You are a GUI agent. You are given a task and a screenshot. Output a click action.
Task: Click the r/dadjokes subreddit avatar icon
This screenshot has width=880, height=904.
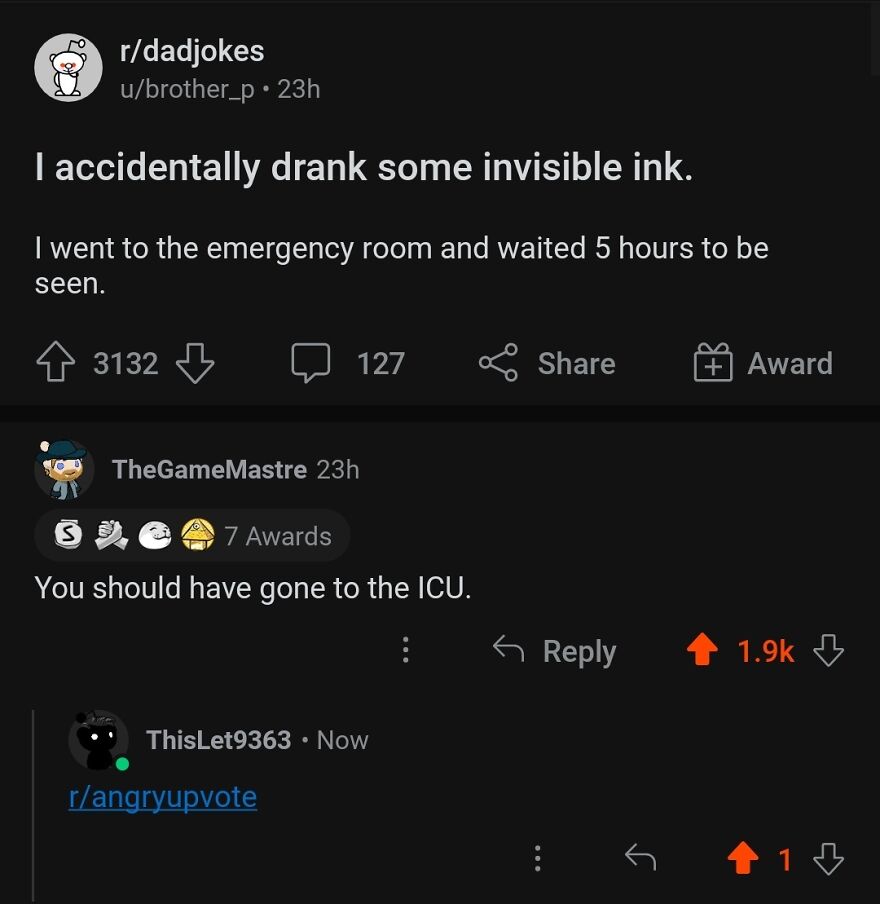[x=70, y=68]
